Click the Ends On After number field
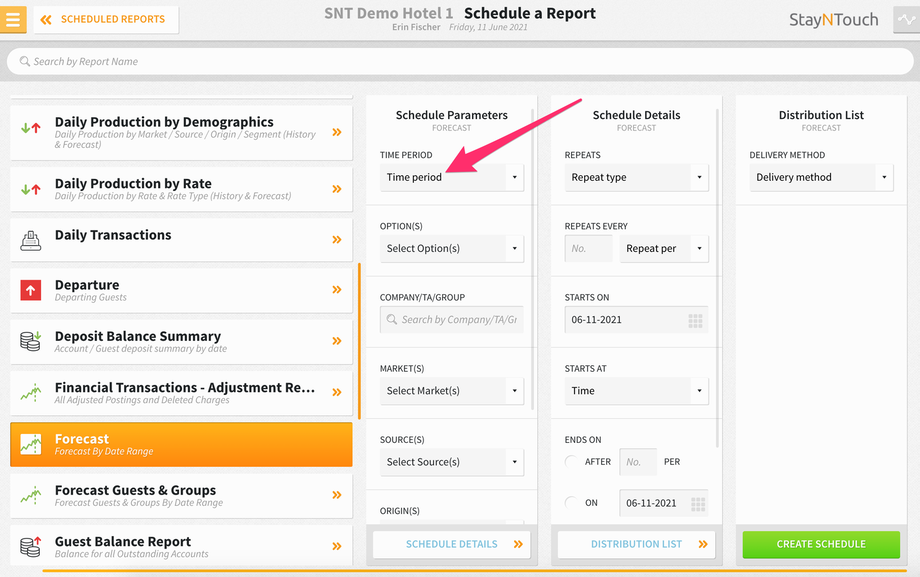This screenshot has width=920, height=577. pyautogui.click(x=638, y=462)
